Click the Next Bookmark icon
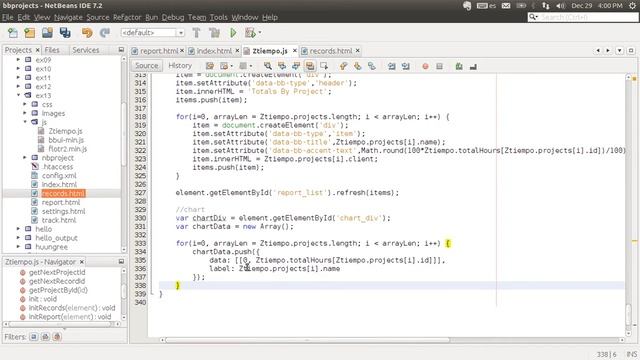 click(x=358, y=66)
